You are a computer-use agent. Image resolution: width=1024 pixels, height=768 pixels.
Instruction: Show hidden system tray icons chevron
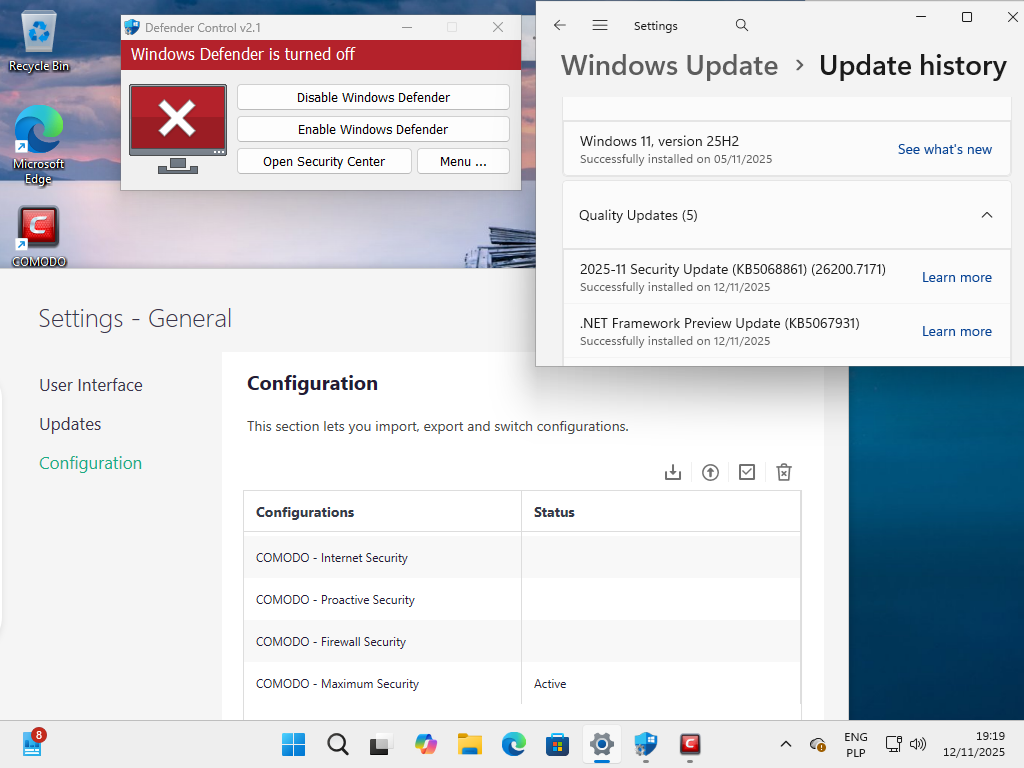click(x=786, y=744)
